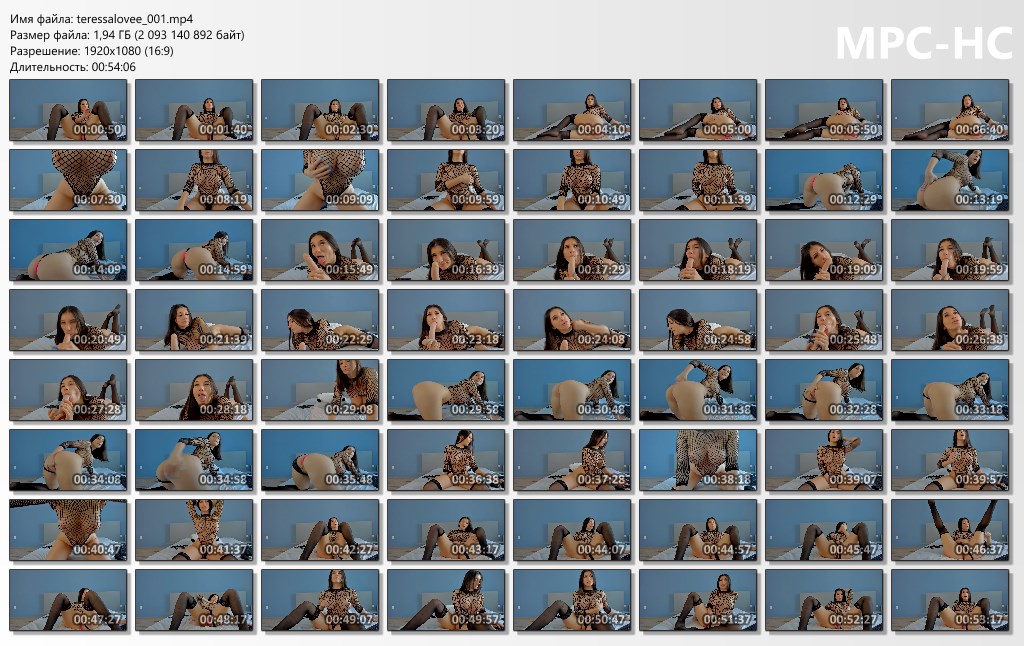
Task: Click the file size line 1,94 ГБ
Action: coord(127,35)
